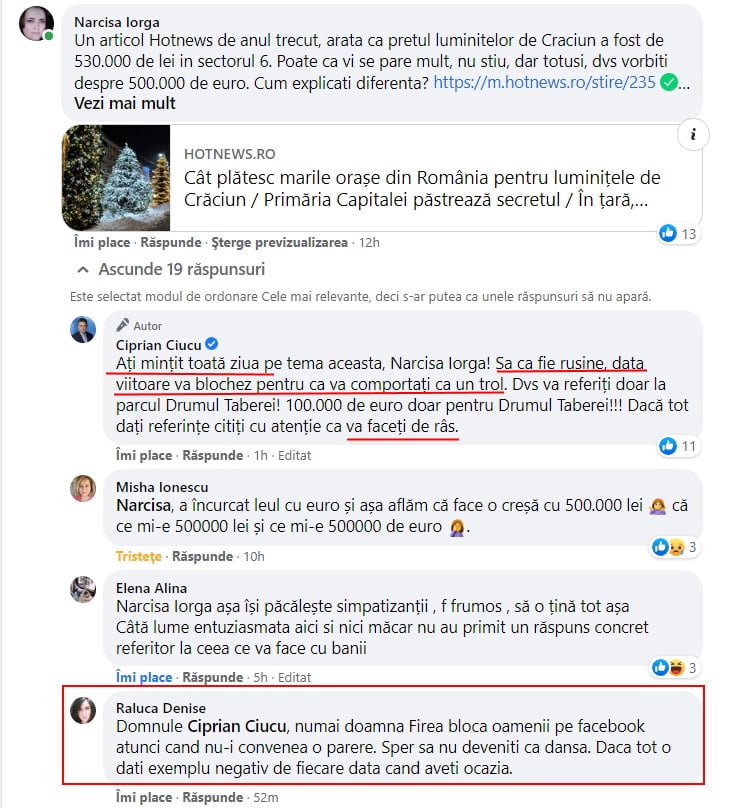Open the Christmas tree article thumbnail
Screen dimensions: 739x808
(116, 178)
